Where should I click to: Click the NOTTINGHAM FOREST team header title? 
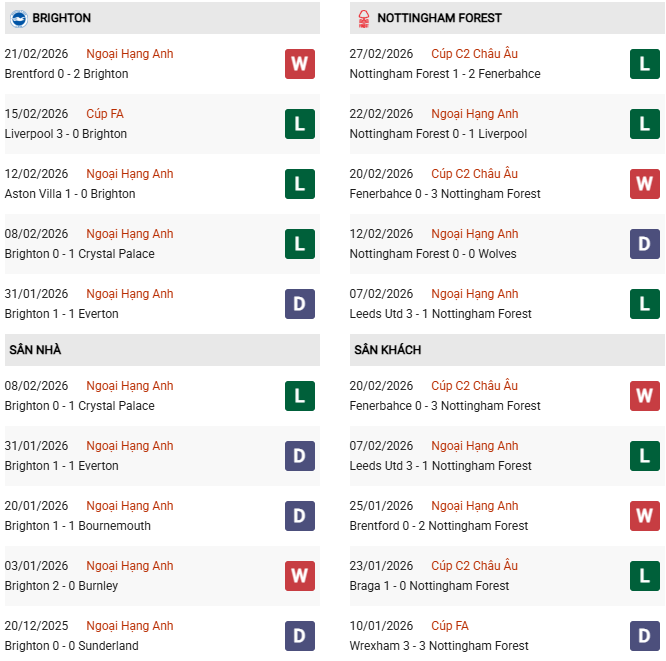coord(441,18)
